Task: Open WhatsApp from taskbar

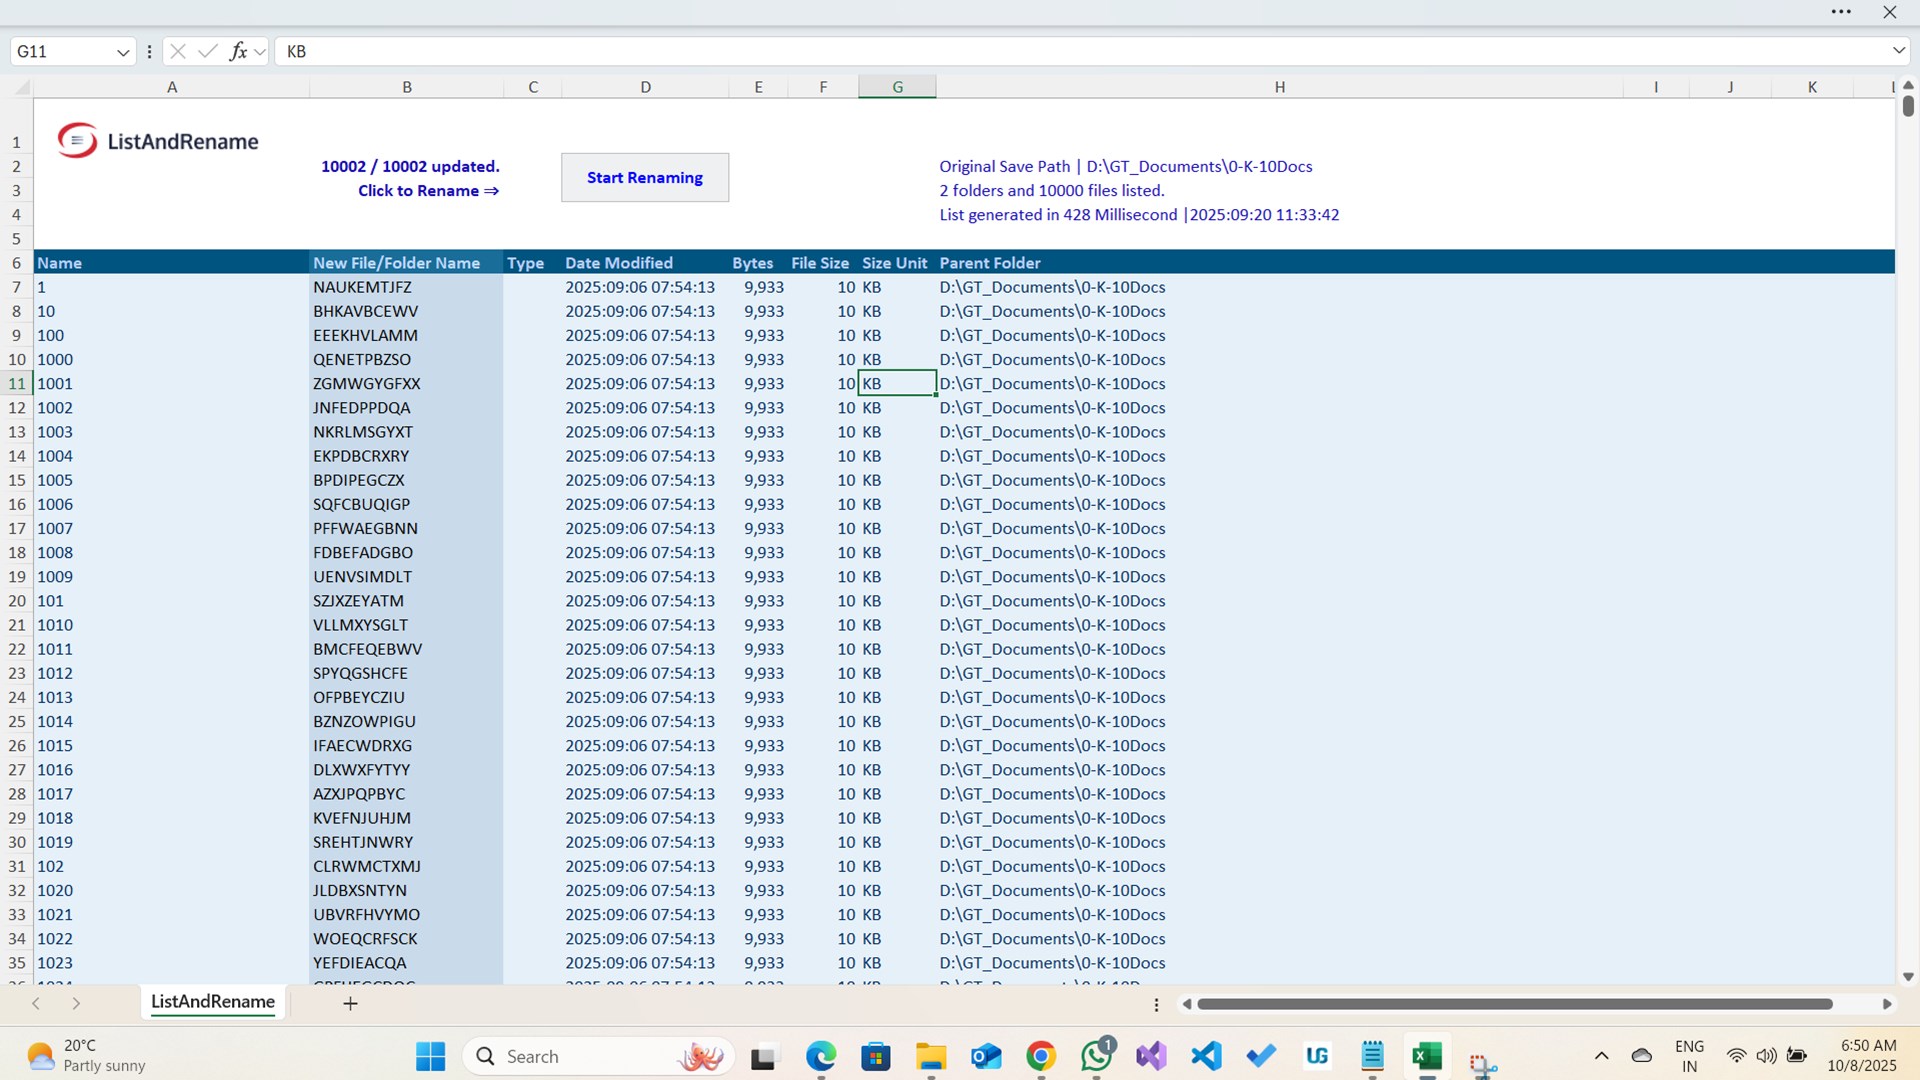Action: click(1097, 1056)
